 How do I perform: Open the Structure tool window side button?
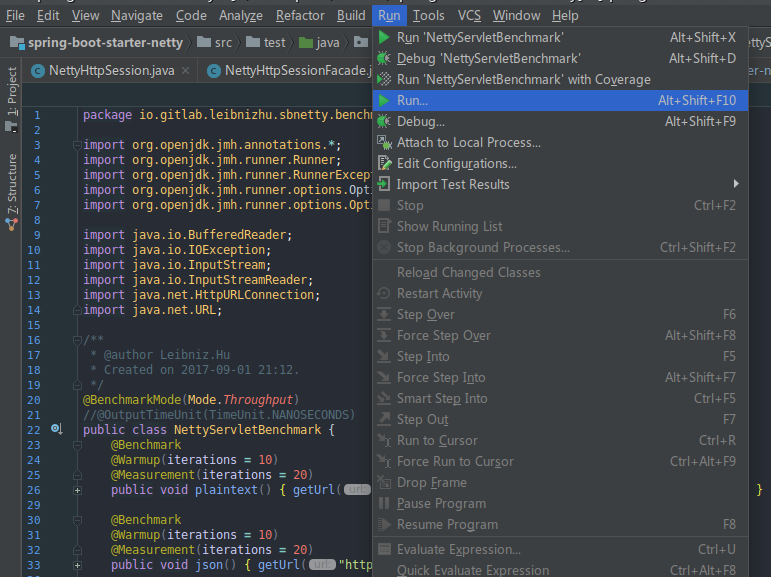tap(12, 190)
